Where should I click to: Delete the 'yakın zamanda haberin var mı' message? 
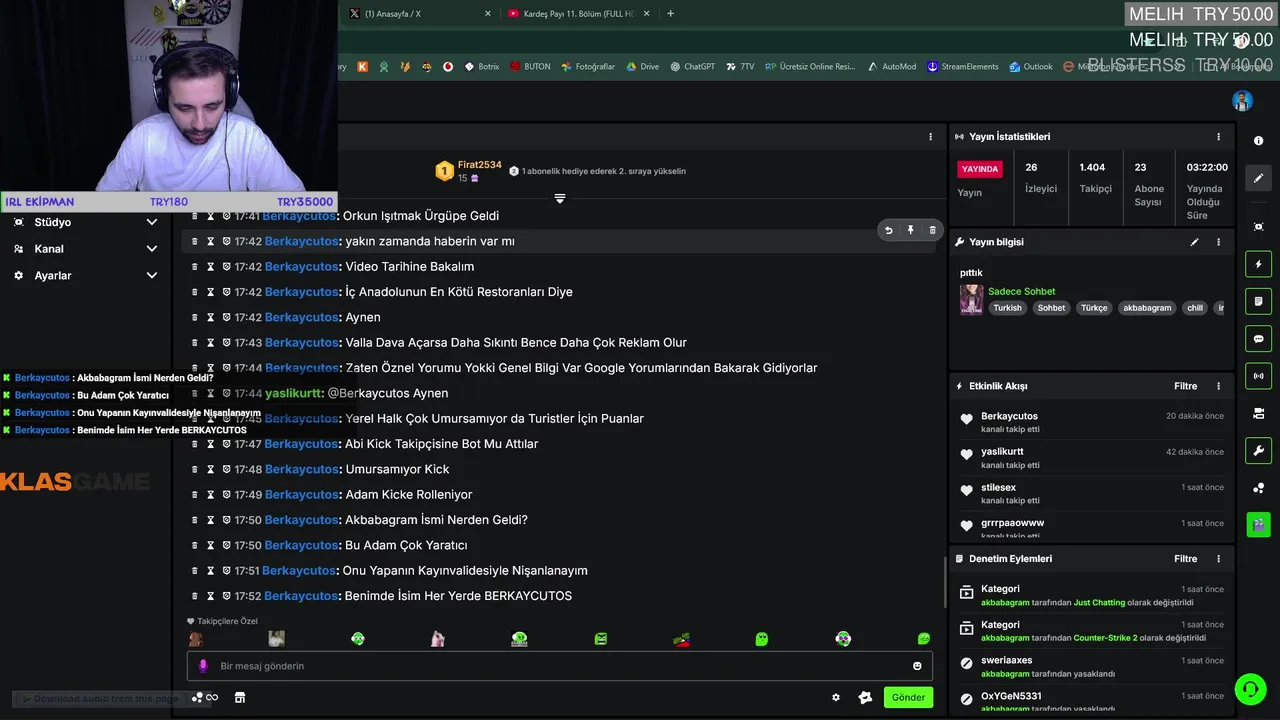pyautogui.click(x=932, y=230)
